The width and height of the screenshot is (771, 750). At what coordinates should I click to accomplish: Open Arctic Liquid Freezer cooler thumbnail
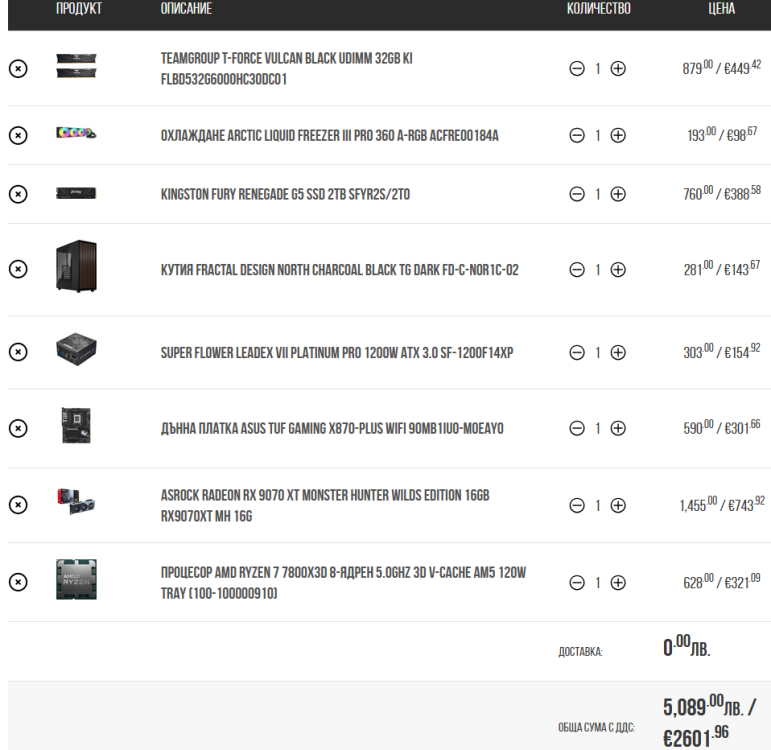click(76, 133)
